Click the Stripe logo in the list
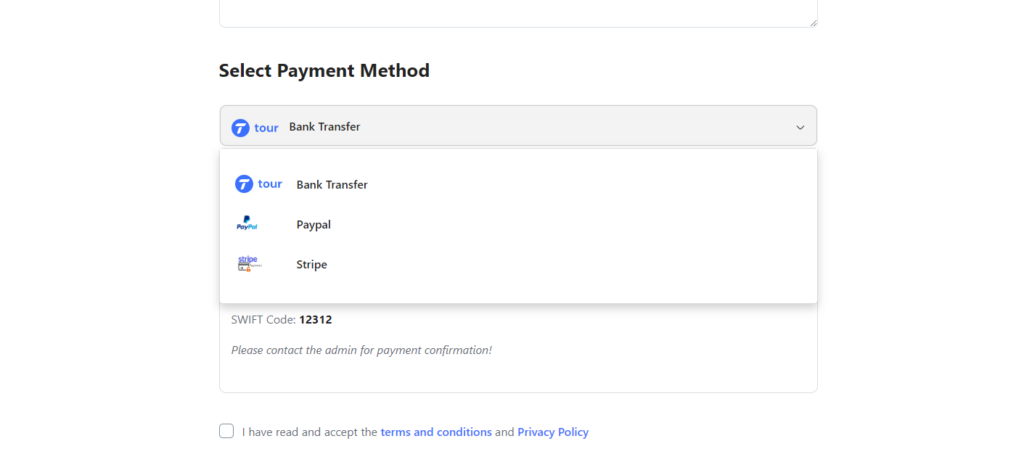 point(249,264)
